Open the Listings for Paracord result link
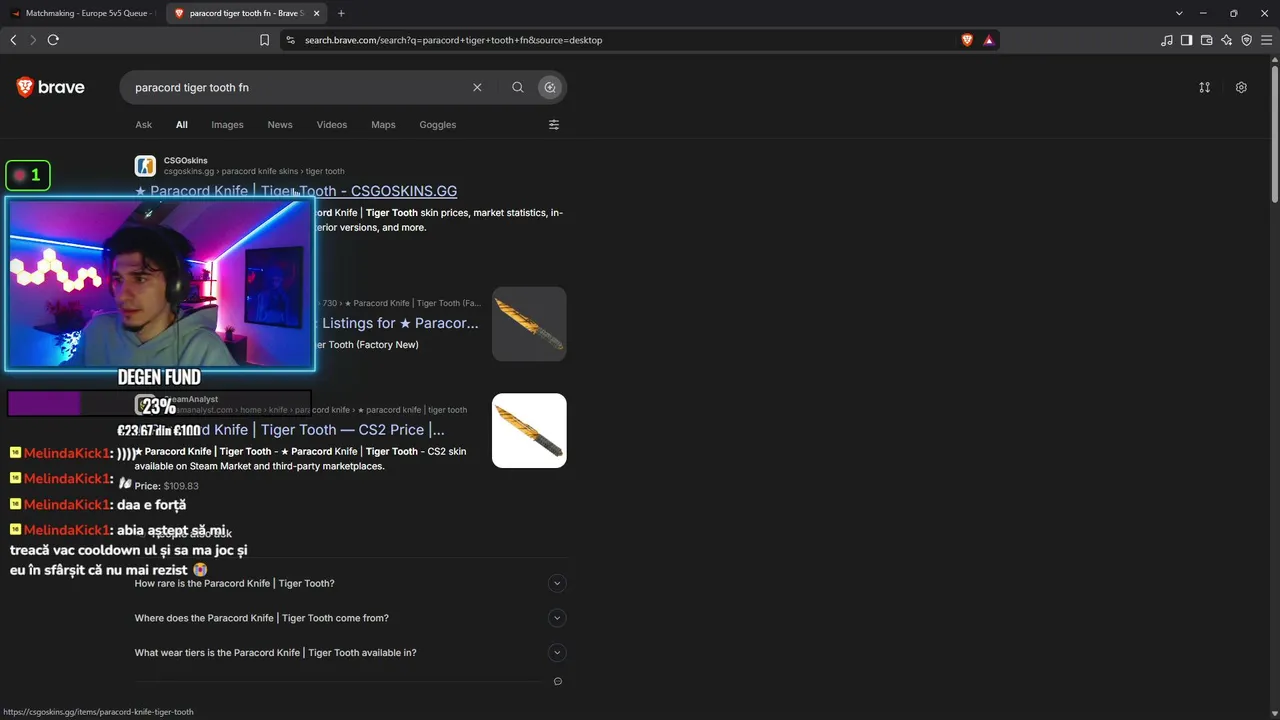Image resolution: width=1280 pixels, height=720 pixels. click(400, 323)
